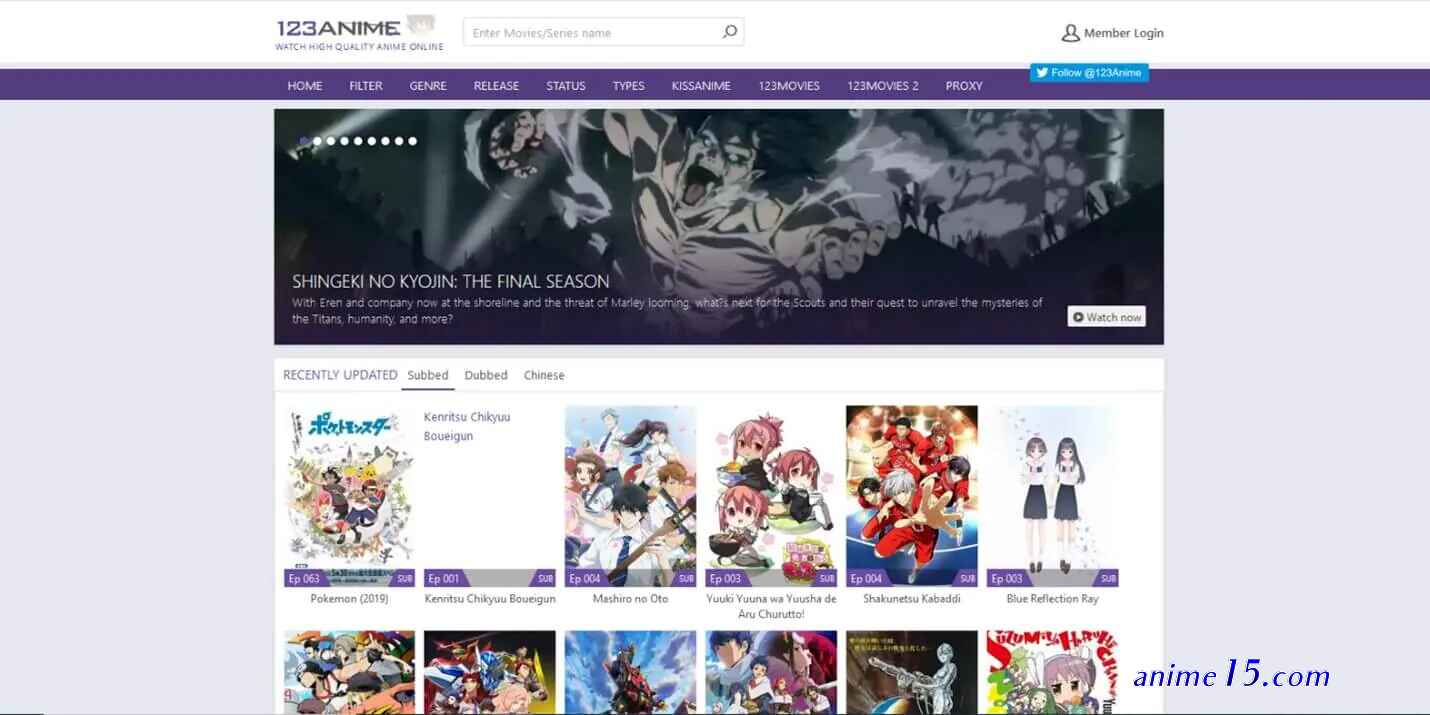Click the Mashiro no Oto title link
The width and height of the screenshot is (1430, 715).
tap(630, 599)
